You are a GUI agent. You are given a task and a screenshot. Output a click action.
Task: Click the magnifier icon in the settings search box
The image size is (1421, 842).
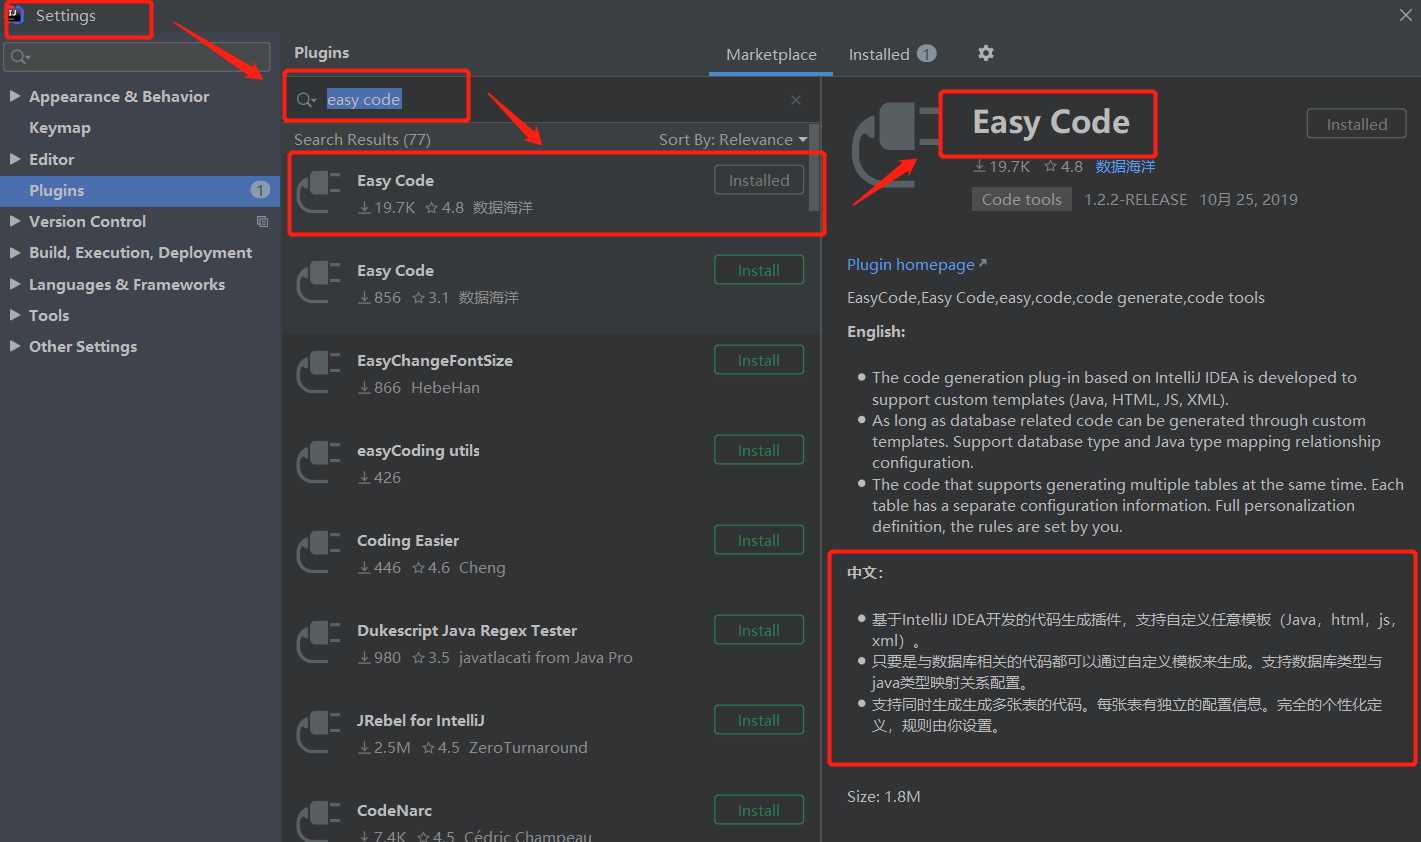pyautogui.click(x=20, y=57)
